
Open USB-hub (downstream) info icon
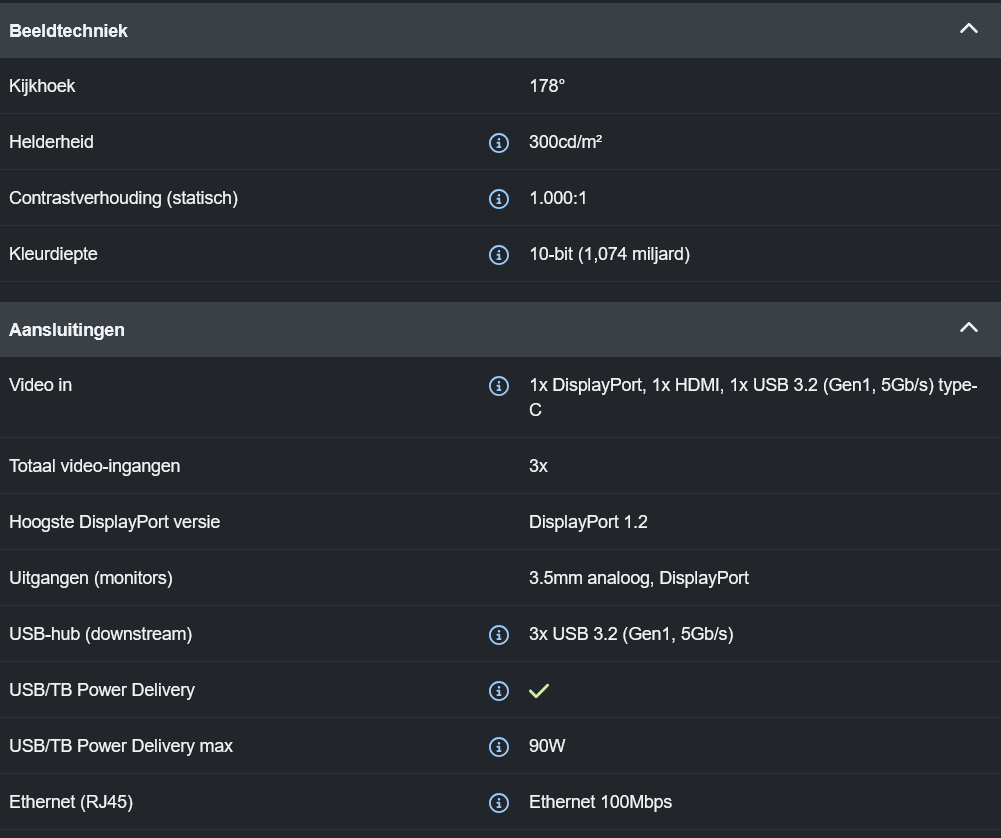[x=499, y=635]
